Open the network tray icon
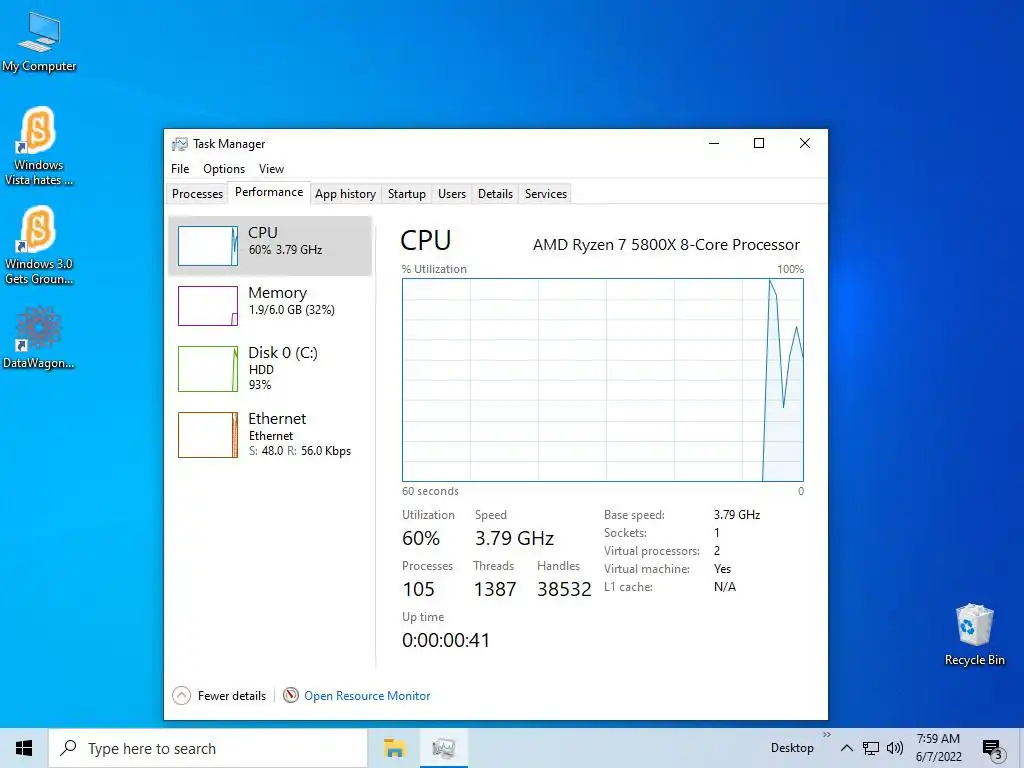The image size is (1024, 768). [x=871, y=748]
